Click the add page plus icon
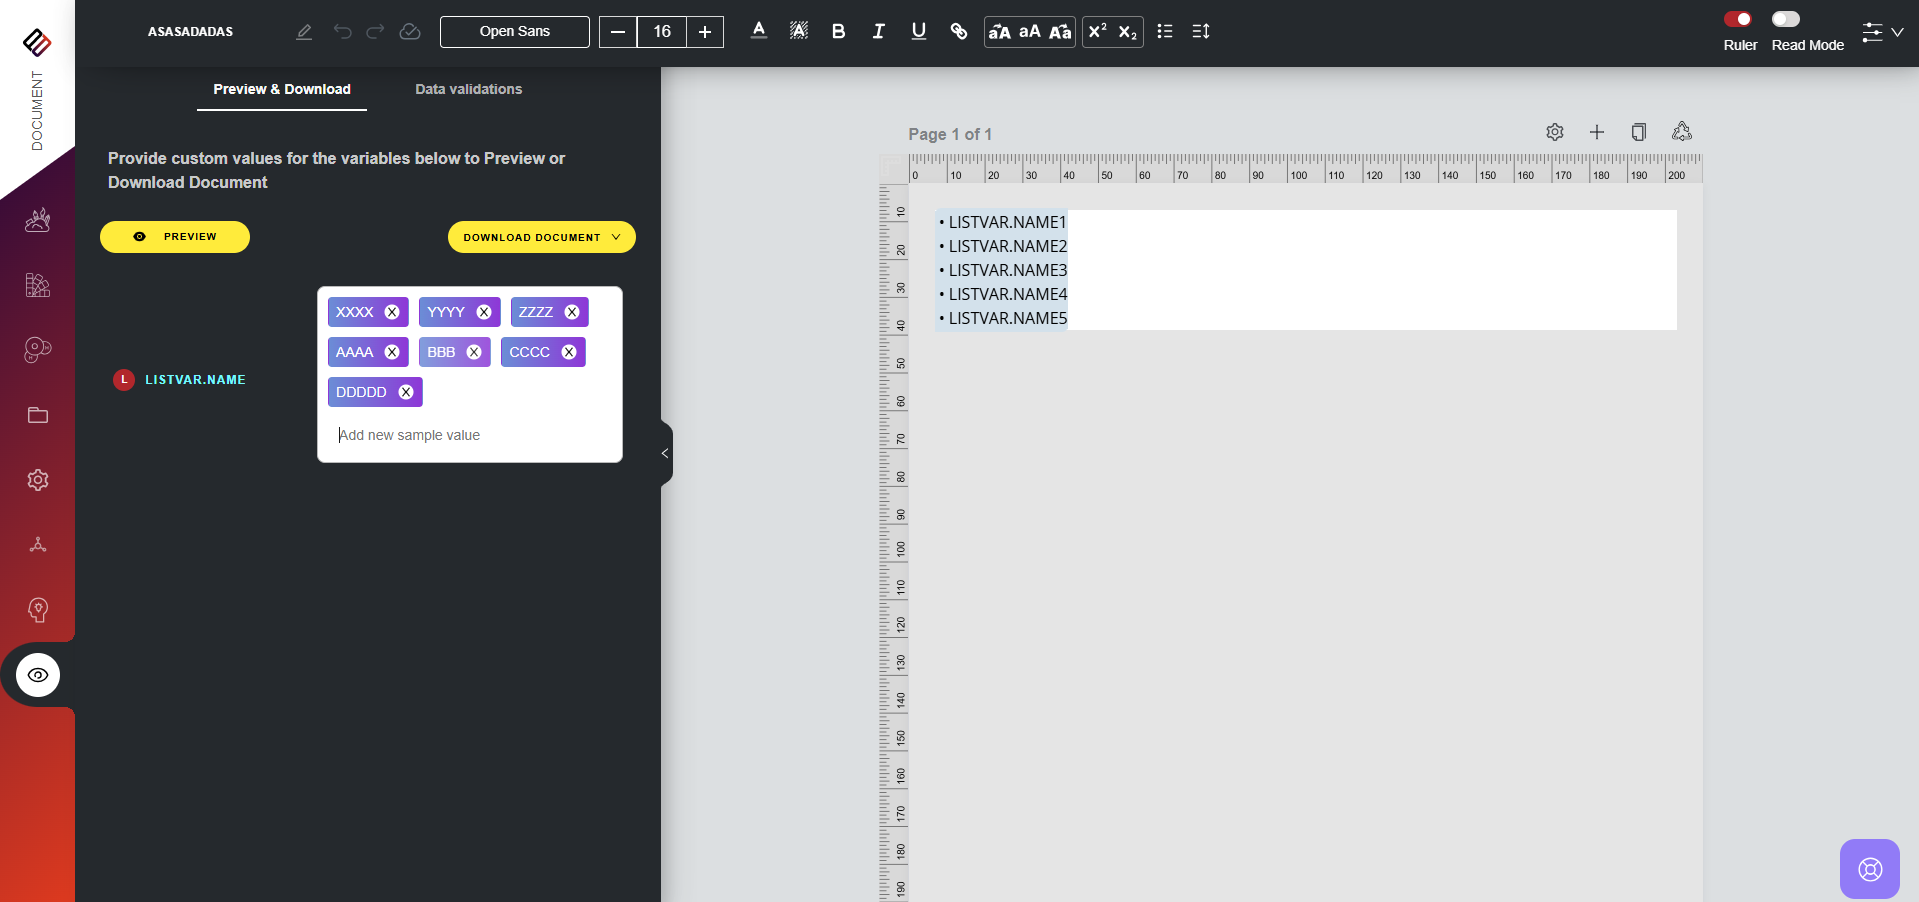Screen dimensions: 1919x902 point(1597,132)
